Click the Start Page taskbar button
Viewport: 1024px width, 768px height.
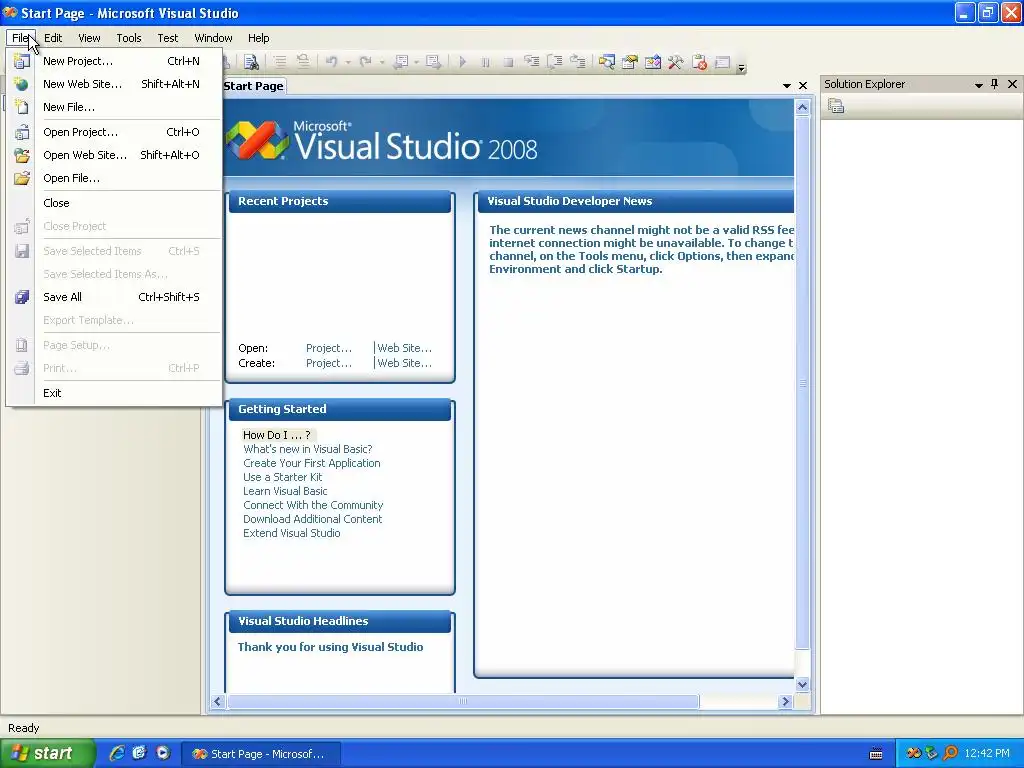(x=261, y=754)
